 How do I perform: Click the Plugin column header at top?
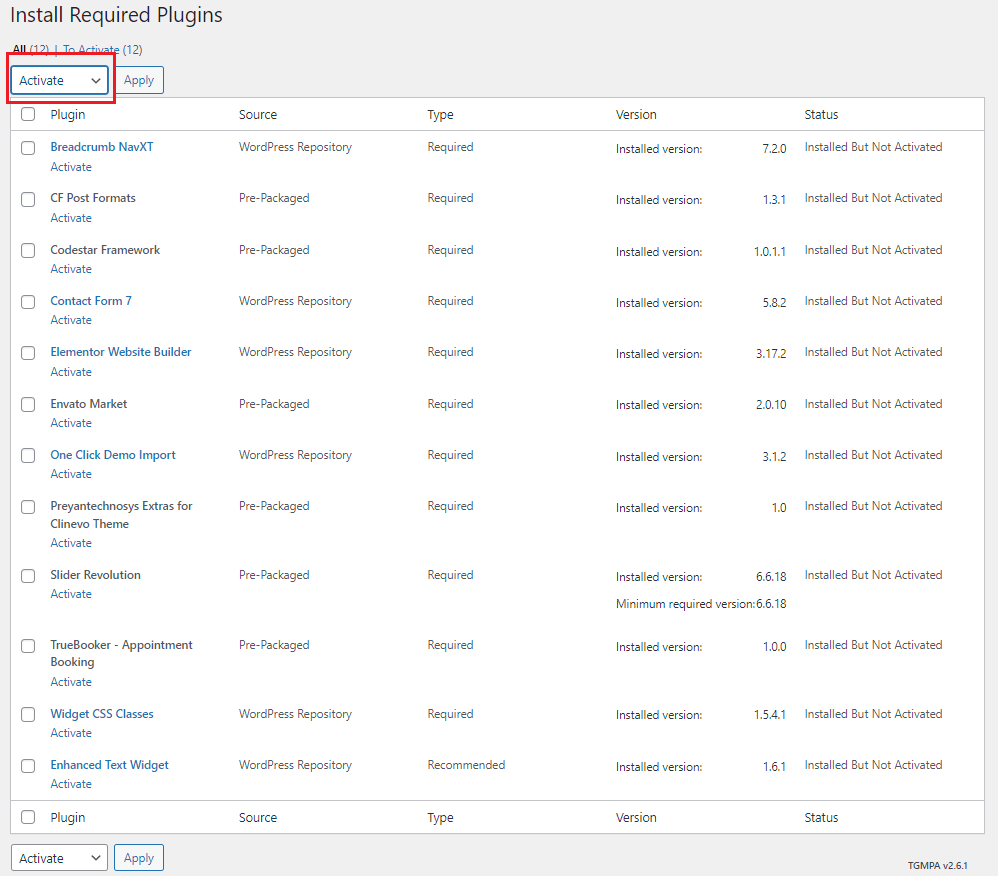point(67,115)
